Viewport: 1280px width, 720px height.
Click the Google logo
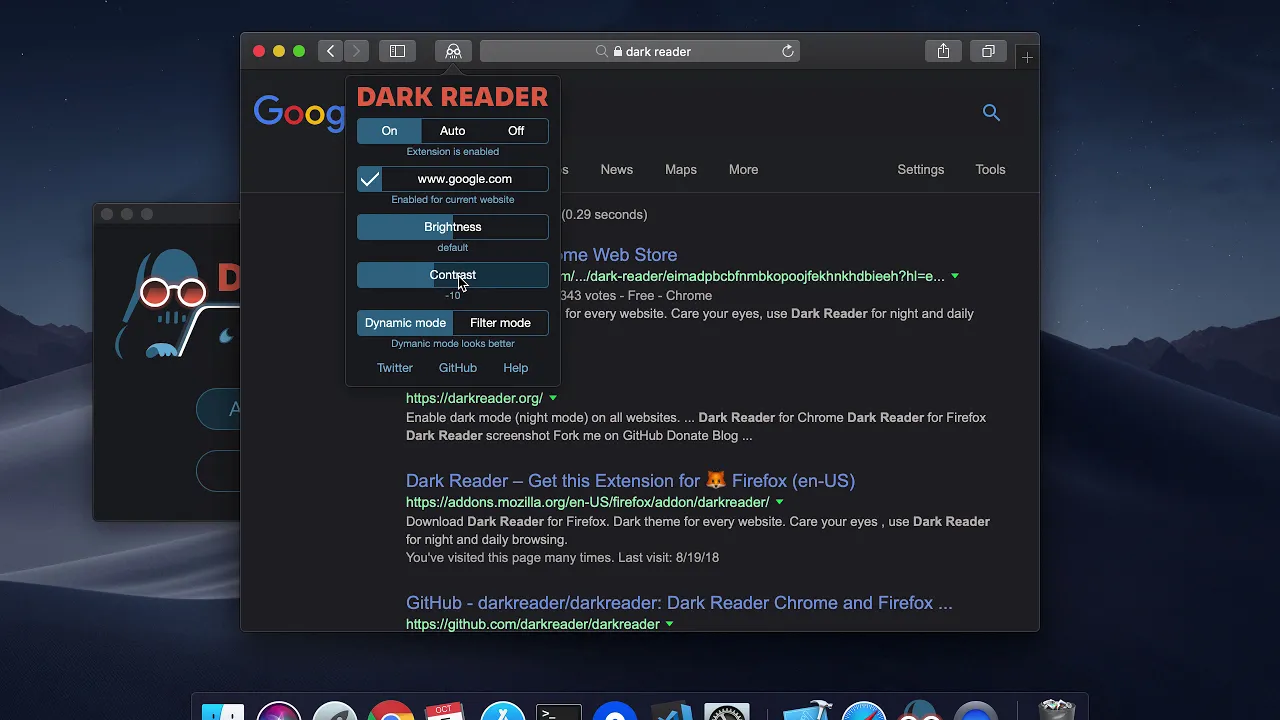tap(299, 113)
